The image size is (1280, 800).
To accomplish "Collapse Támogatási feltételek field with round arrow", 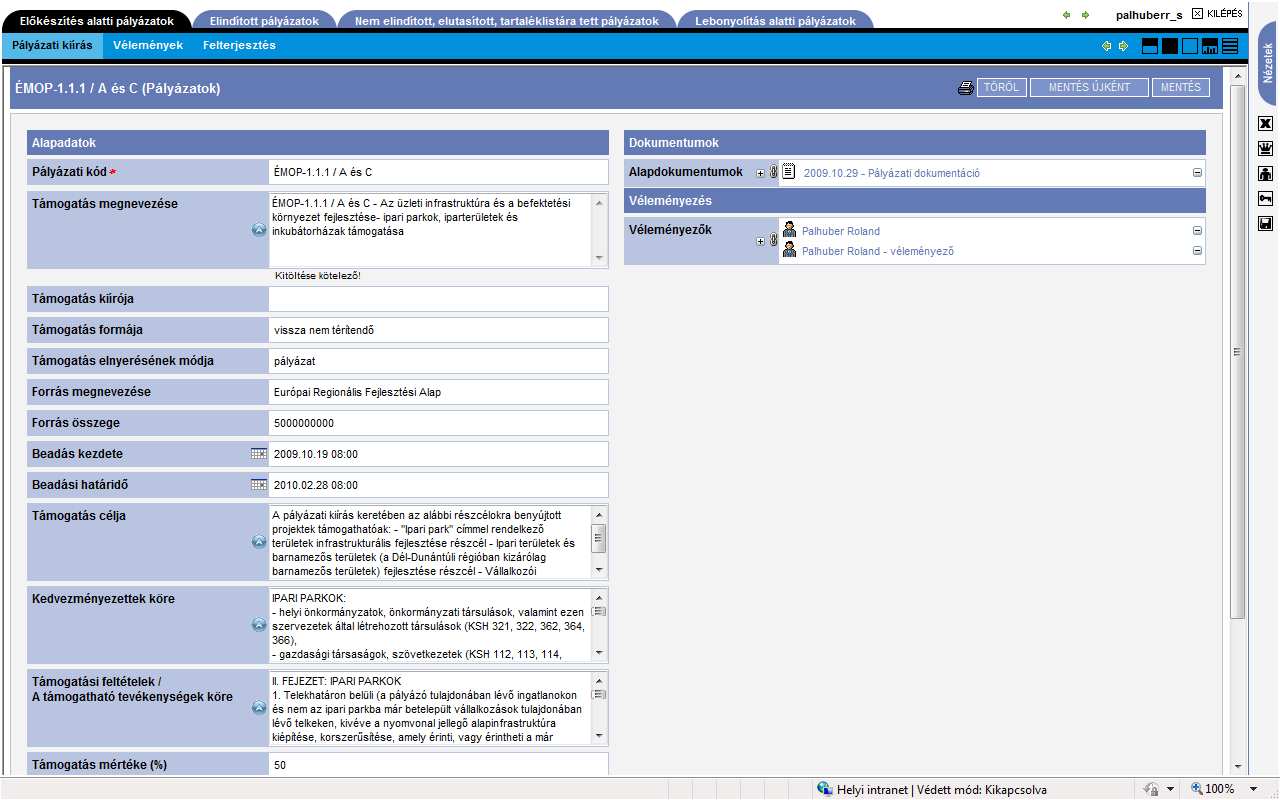I will point(259,708).
